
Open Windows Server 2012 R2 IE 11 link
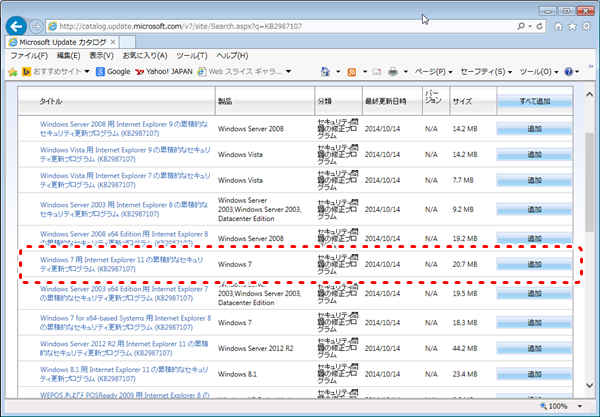(x=124, y=349)
